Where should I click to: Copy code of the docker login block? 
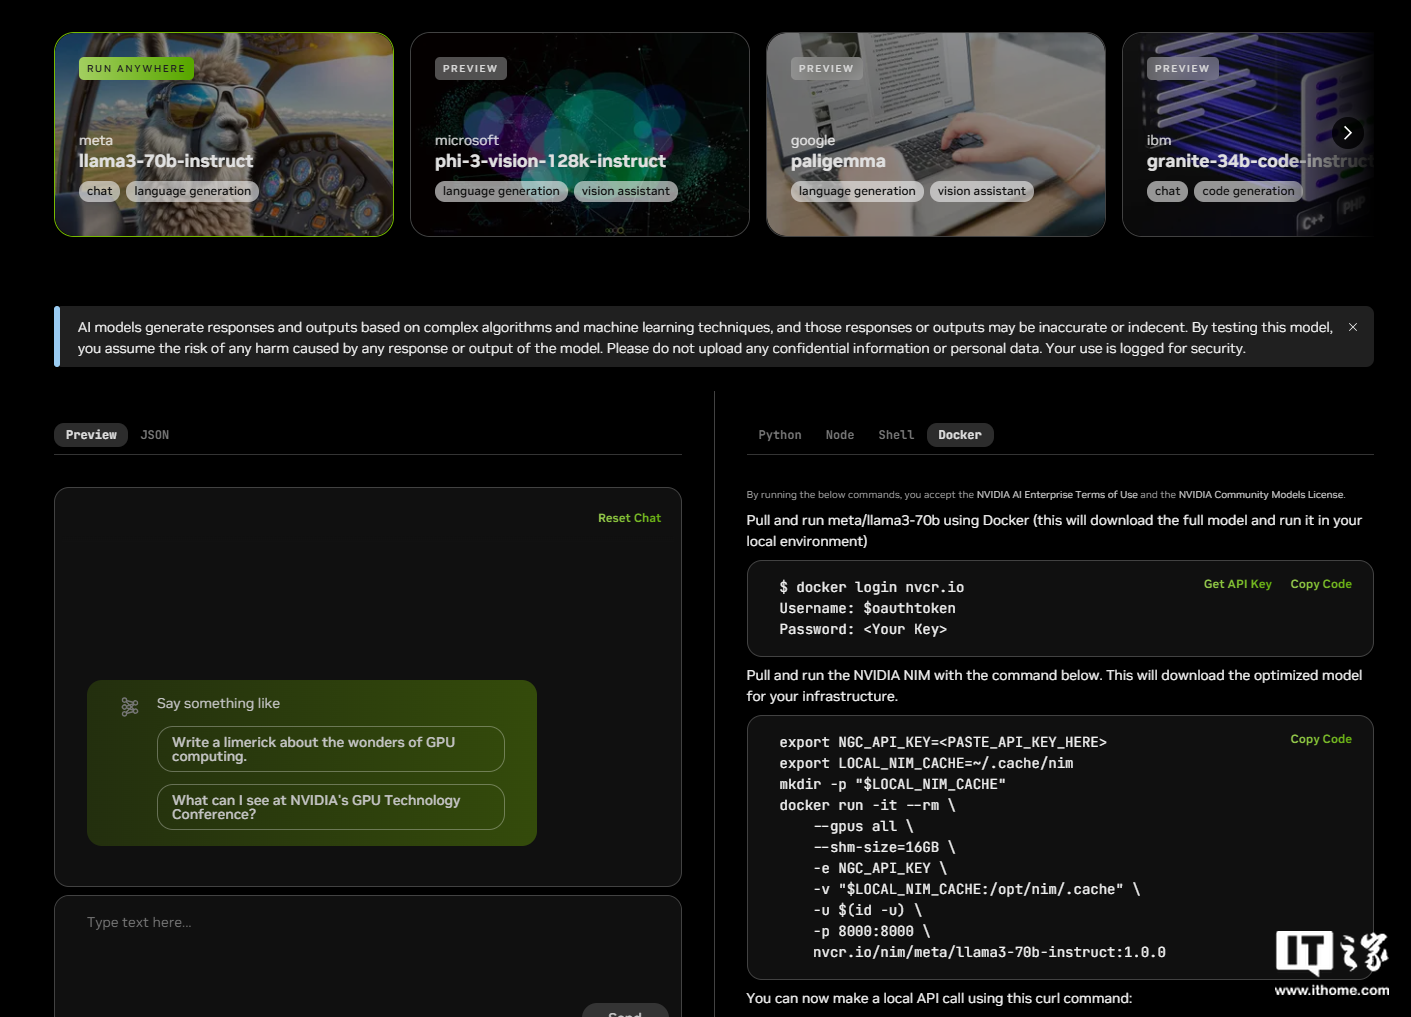click(x=1321, y=584)
